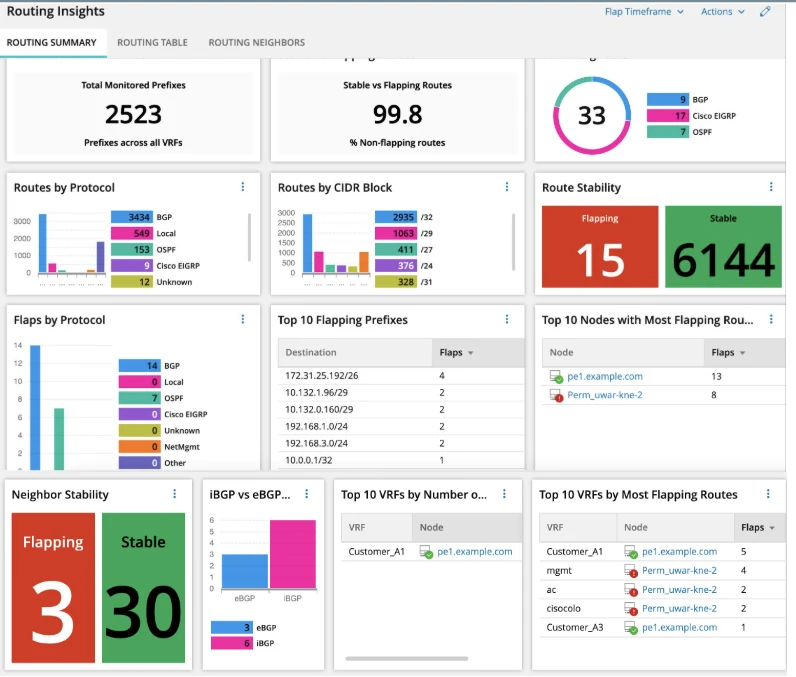Image resolution: width=796 pixels, height=677 pixels.
Task: Click node status icon in the ac row
Action: (x=631, y=590)
